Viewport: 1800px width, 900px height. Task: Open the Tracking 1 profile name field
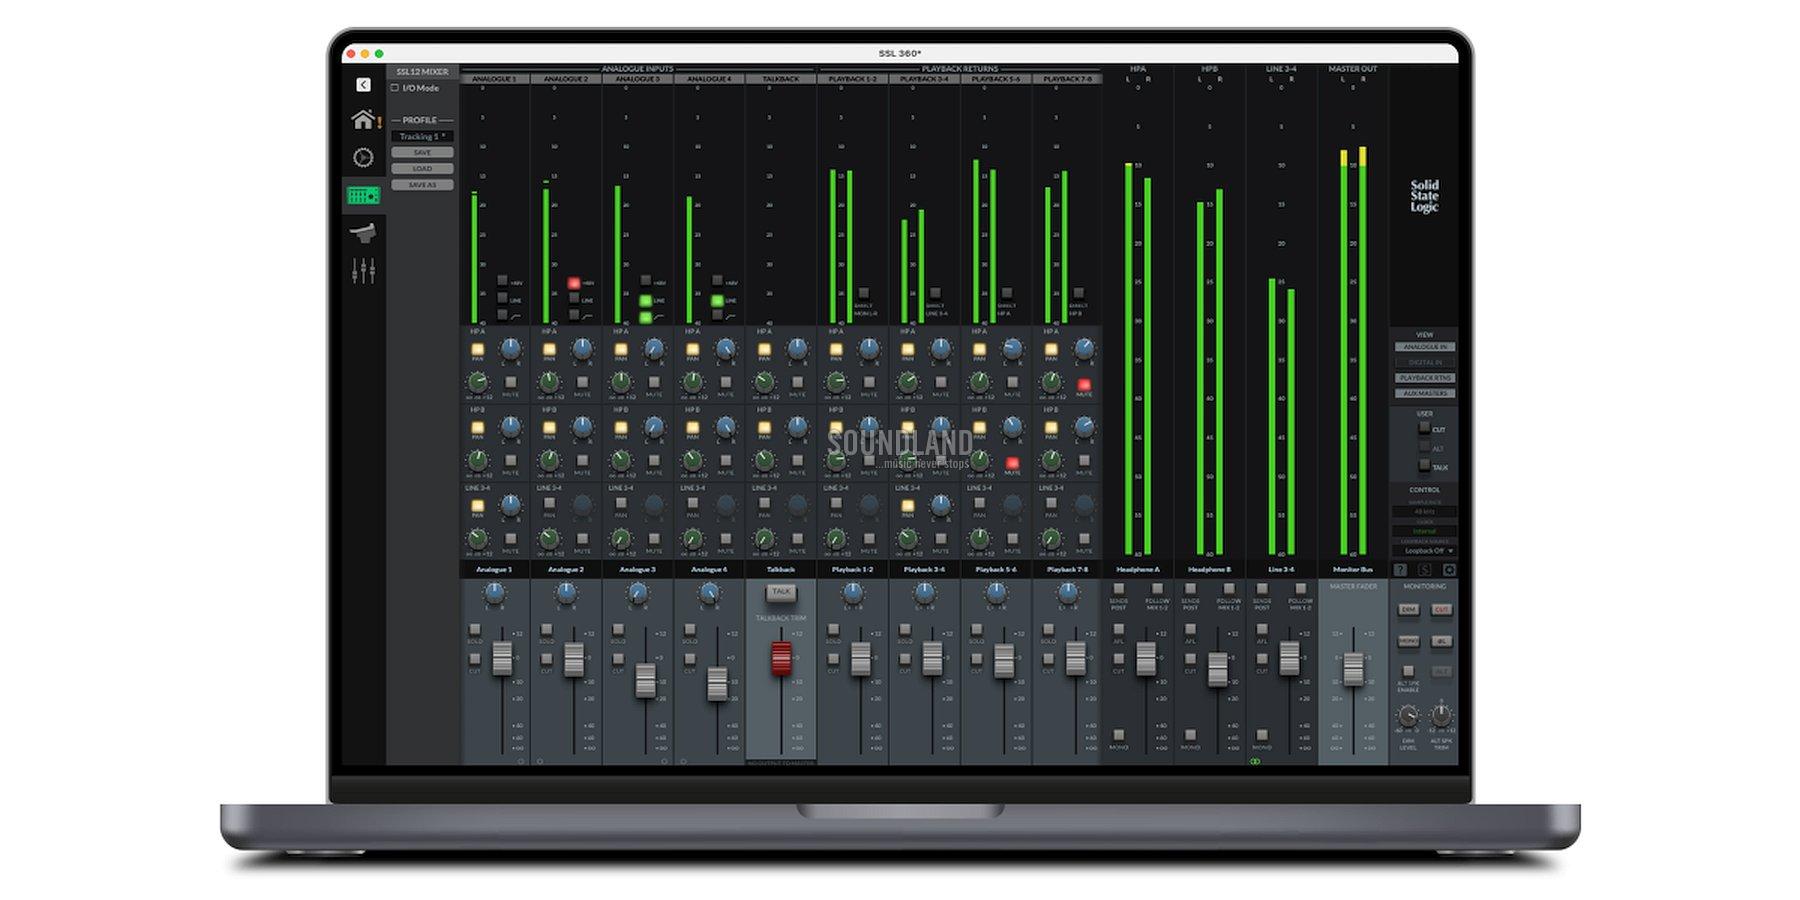point(422,137)
